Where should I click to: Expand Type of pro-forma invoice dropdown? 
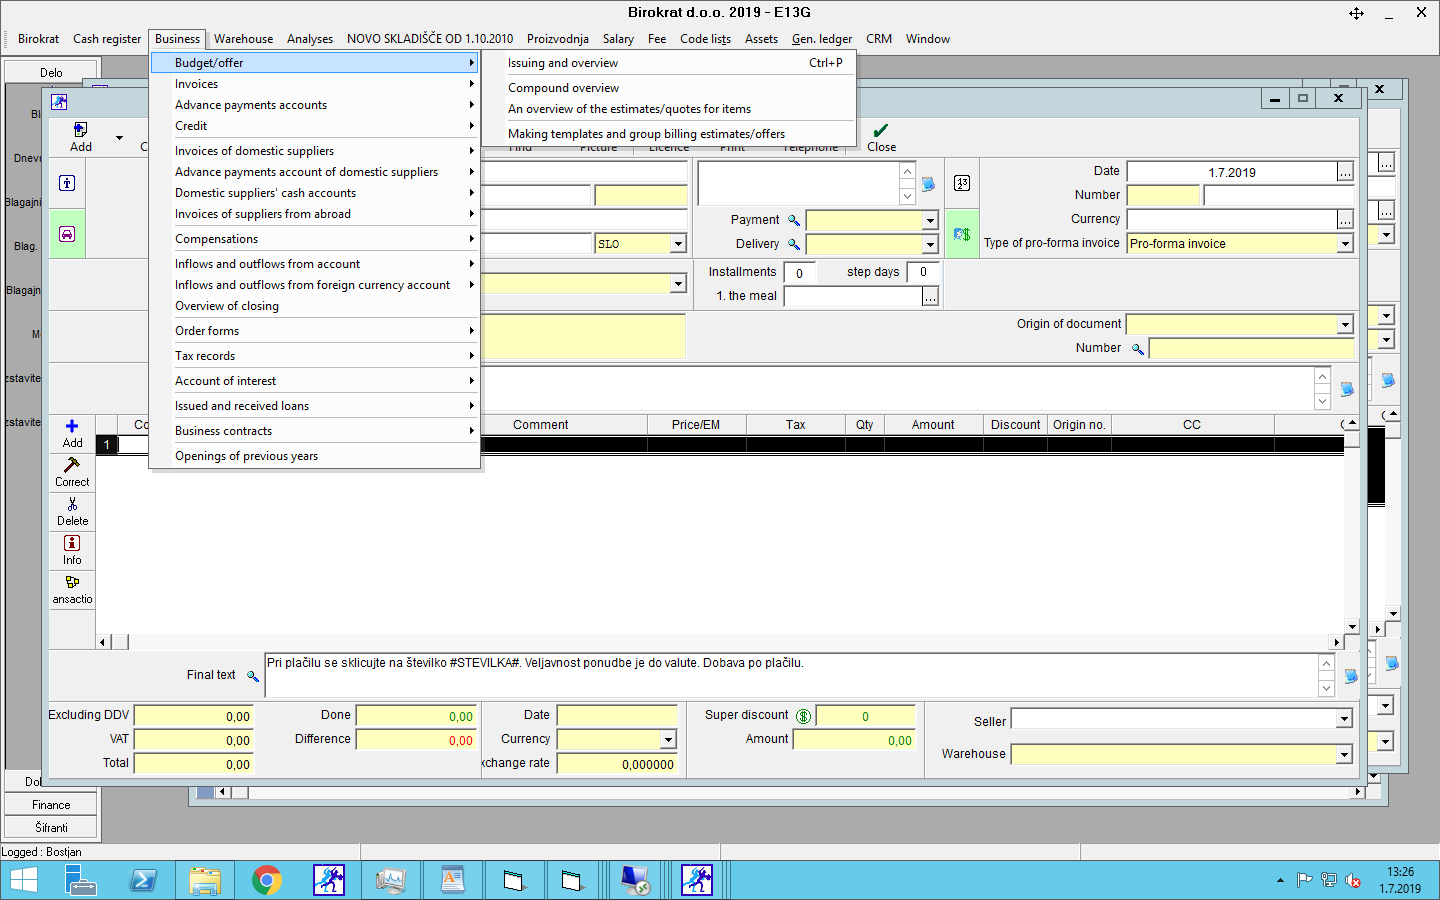1345,244
